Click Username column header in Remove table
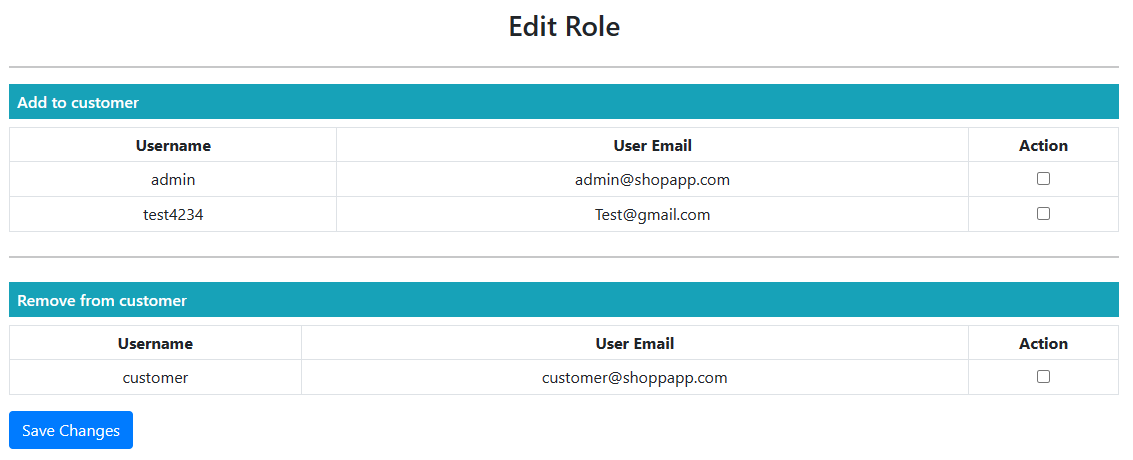The image size is (1133, 460). click(155, 343)
